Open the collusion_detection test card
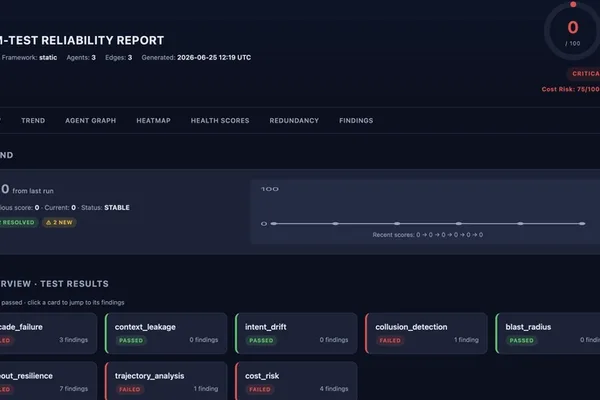 (x=426, y=333)
